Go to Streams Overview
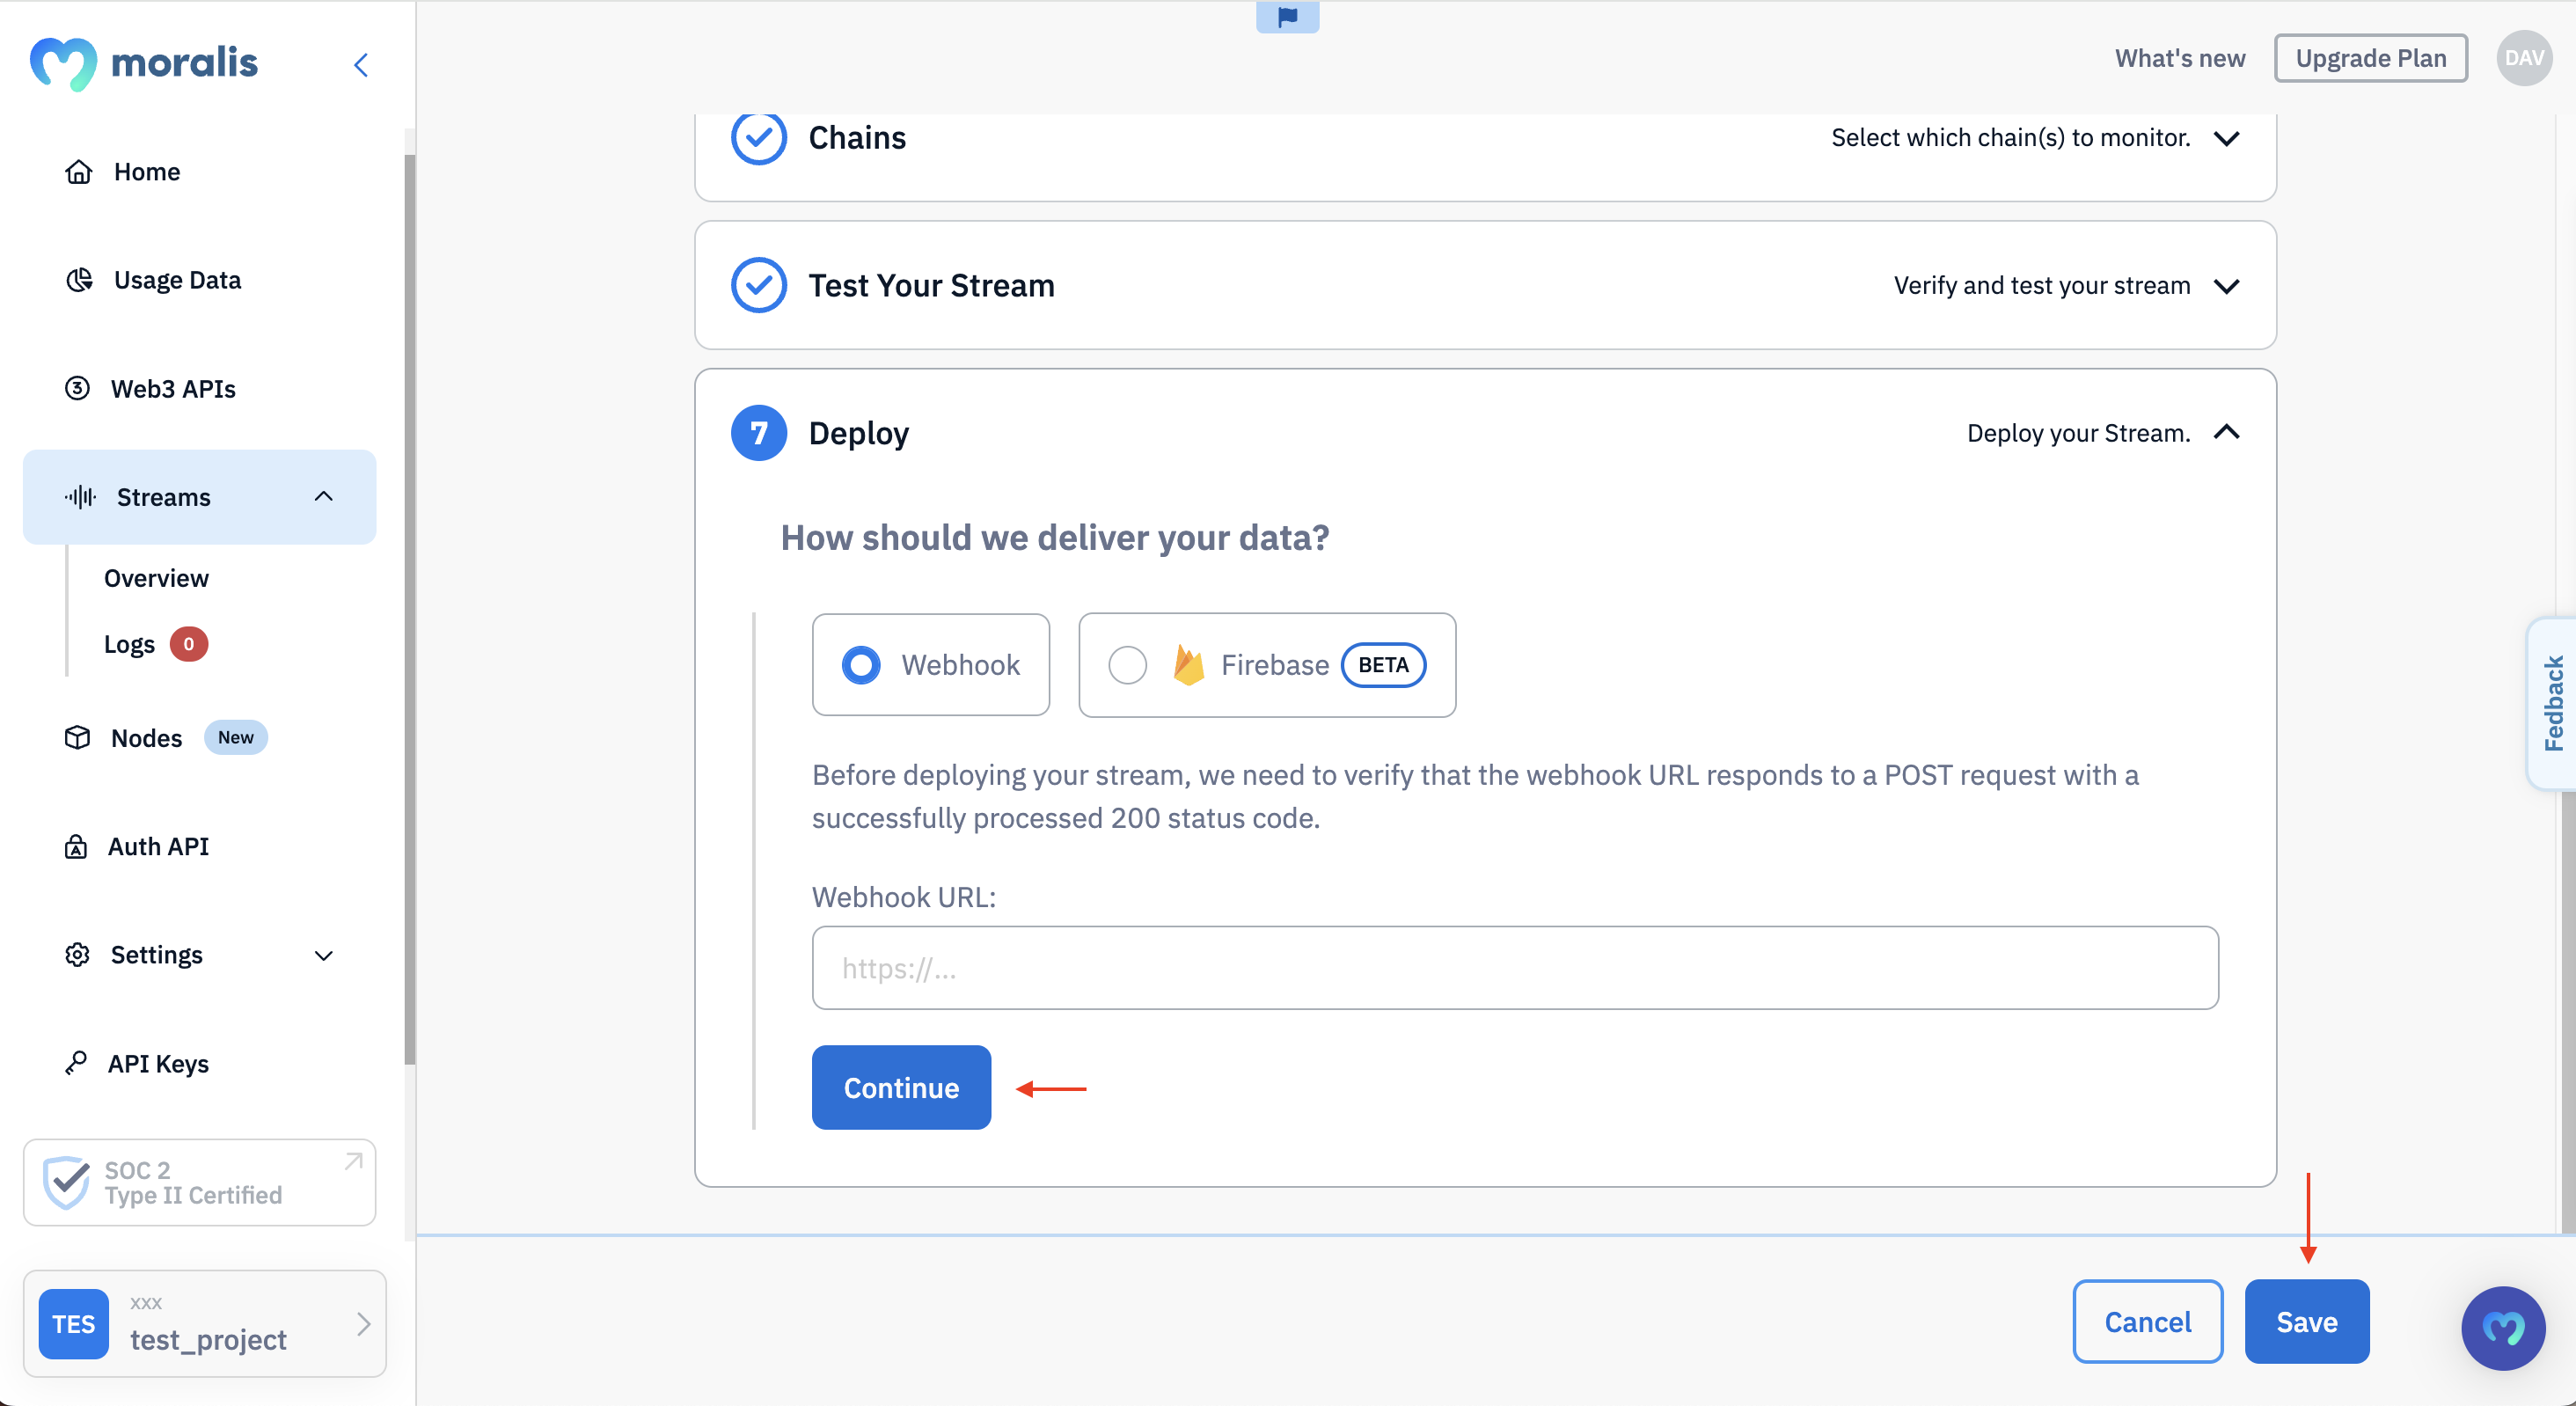Screen dimensions: 2576x1406 pos(156,578)
